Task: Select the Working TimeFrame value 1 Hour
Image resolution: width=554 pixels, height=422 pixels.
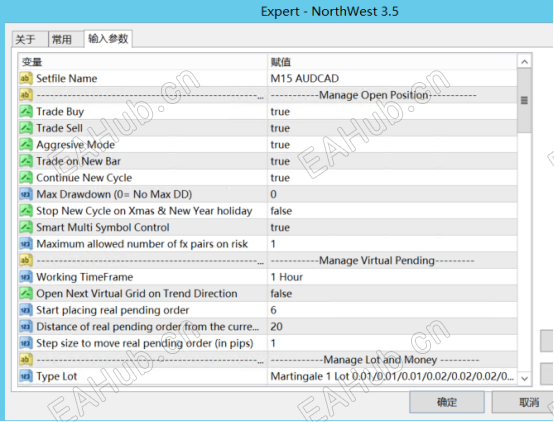Action: [x=392, y=277]
